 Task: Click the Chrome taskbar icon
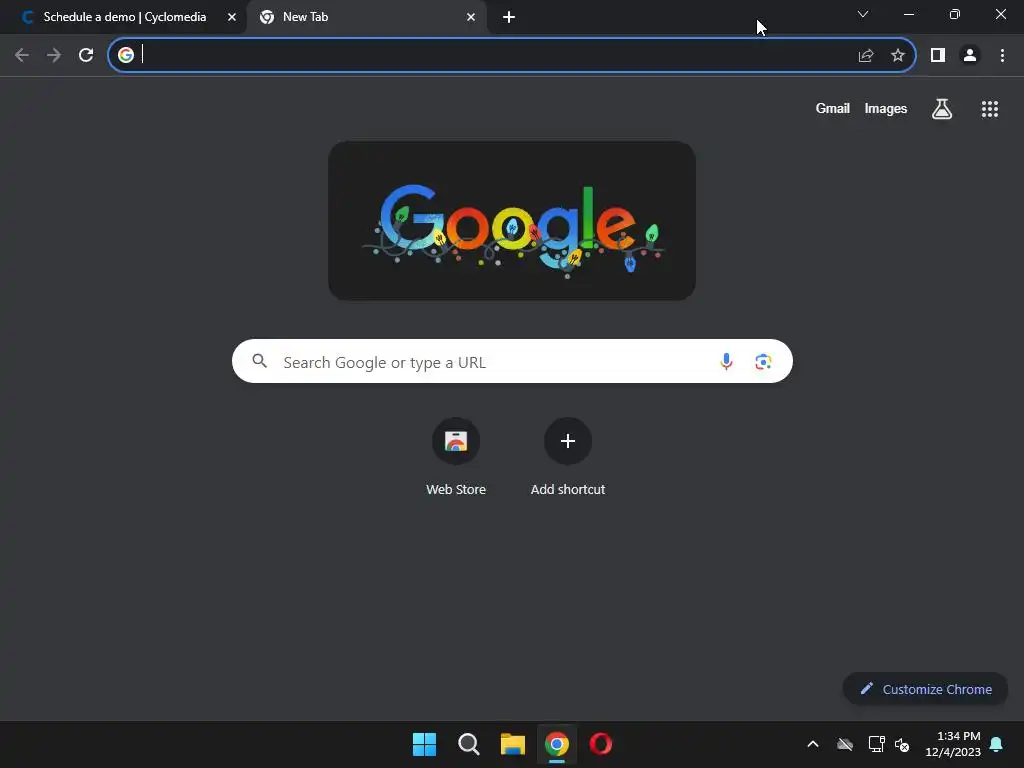point(557,744)
